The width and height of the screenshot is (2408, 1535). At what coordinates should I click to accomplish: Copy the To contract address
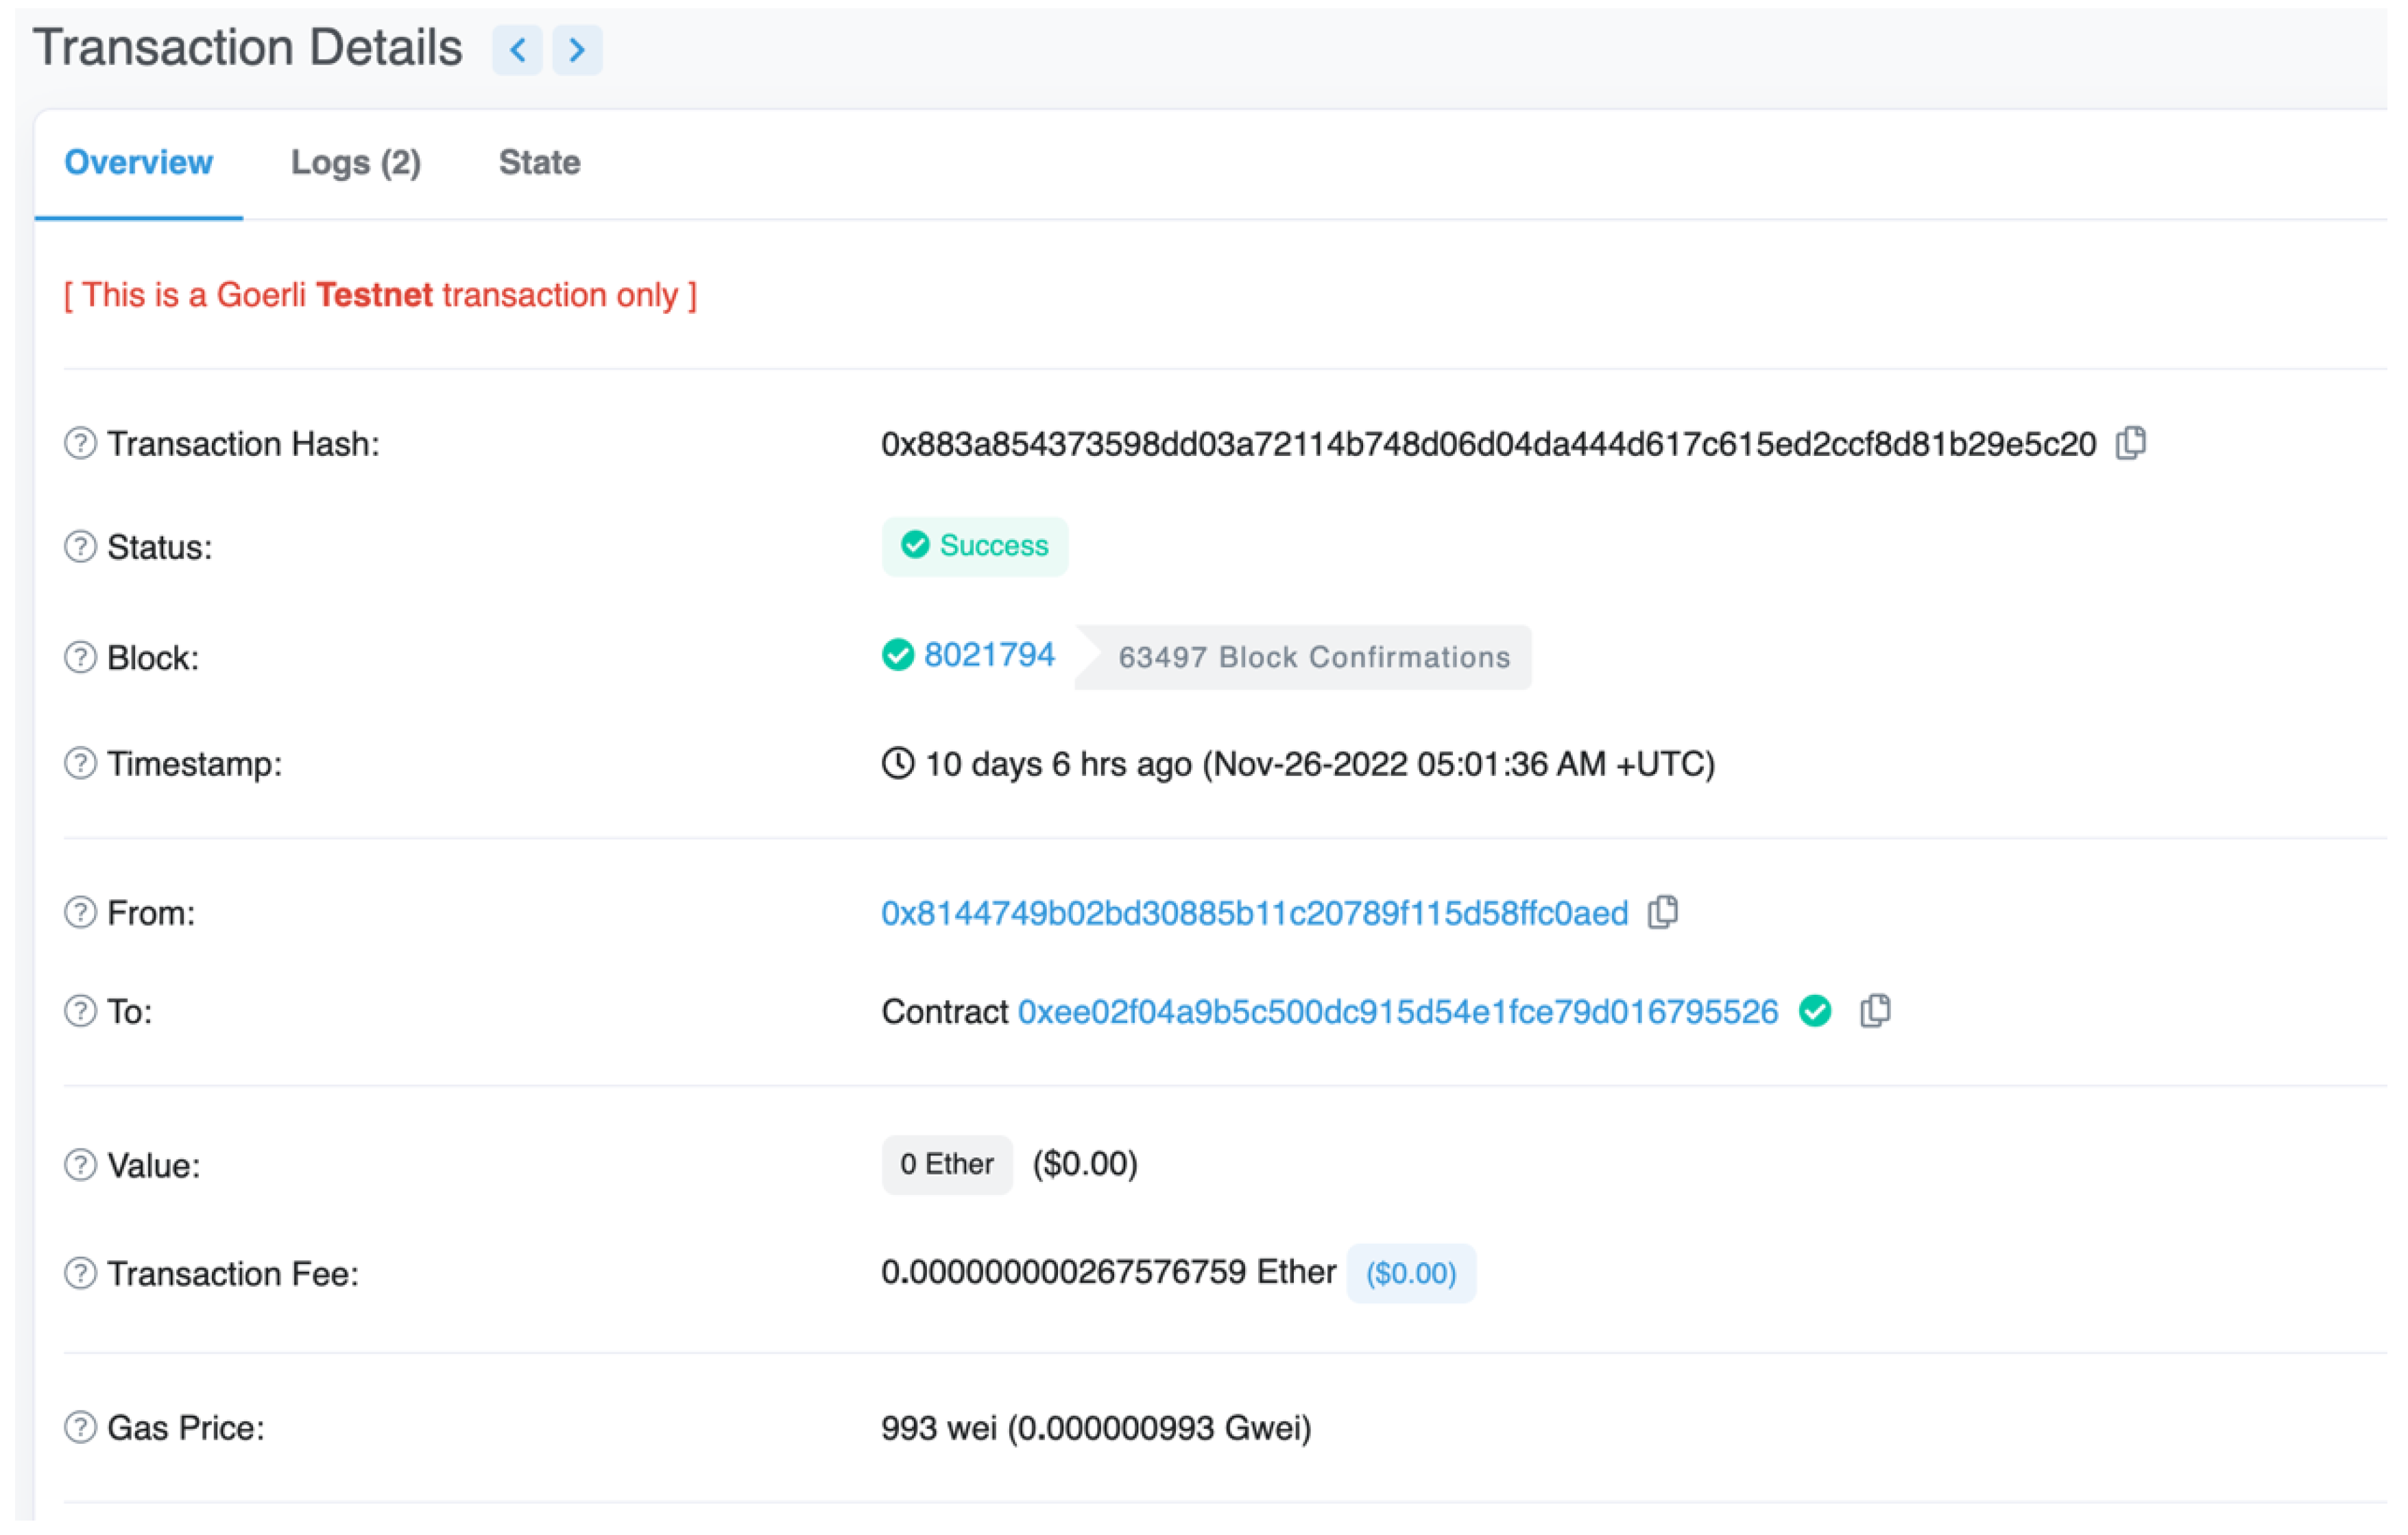coord(1875,1011)
